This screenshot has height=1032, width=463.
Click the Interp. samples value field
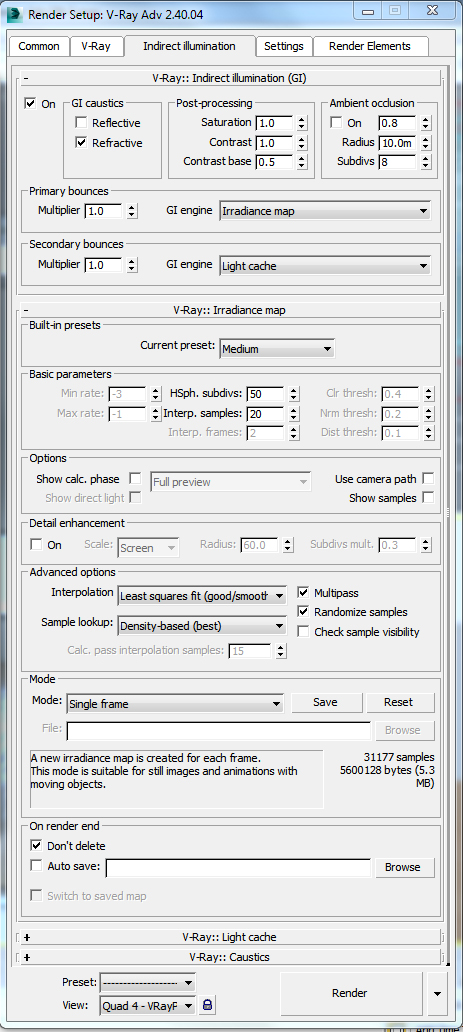click(265, 414)
